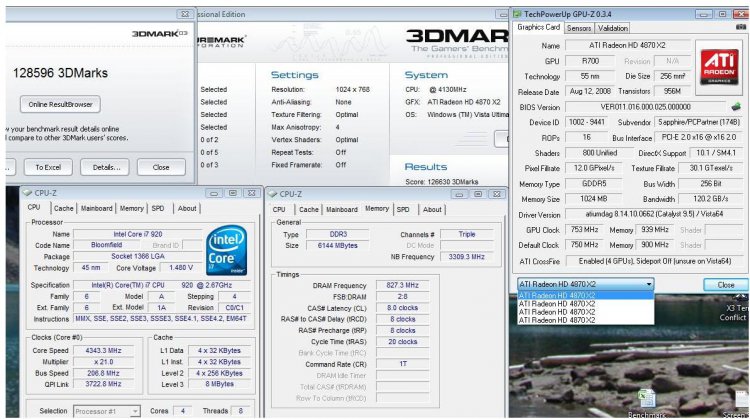750x419 pixels.
Task: Click the Intel Core i7 logo in CPU-Z
Action: click(x=226, y=250)
